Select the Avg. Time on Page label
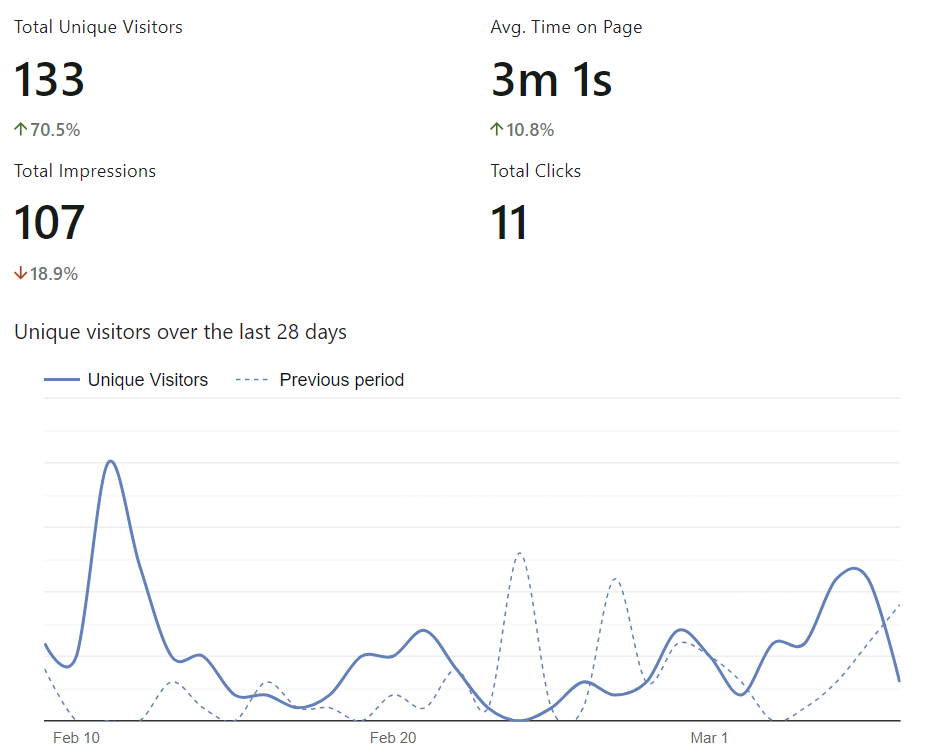Viewport: 942px width, 754px height. point(566,27)
